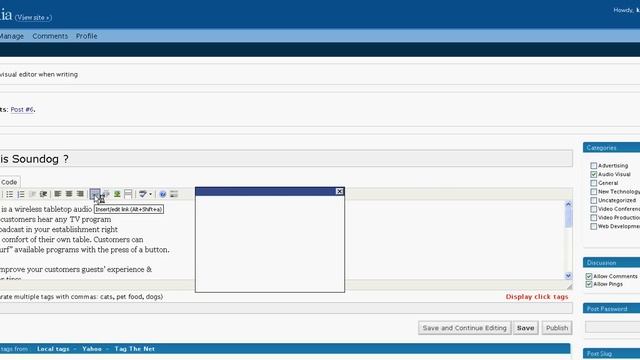Select Tag The Net suggestion source
This screenshot has width=640, height=360.
pyautogui.click(x=134, y=349)
